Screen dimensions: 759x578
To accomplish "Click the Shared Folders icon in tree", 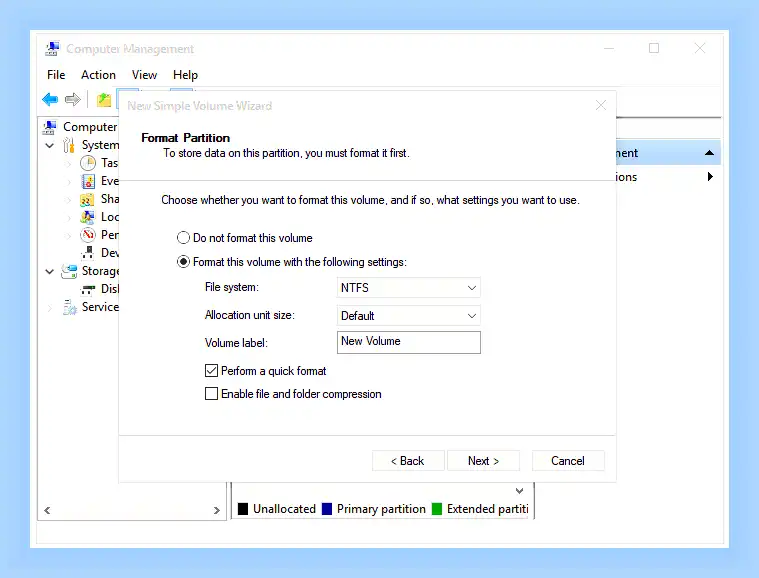I will tap(87, 199).
